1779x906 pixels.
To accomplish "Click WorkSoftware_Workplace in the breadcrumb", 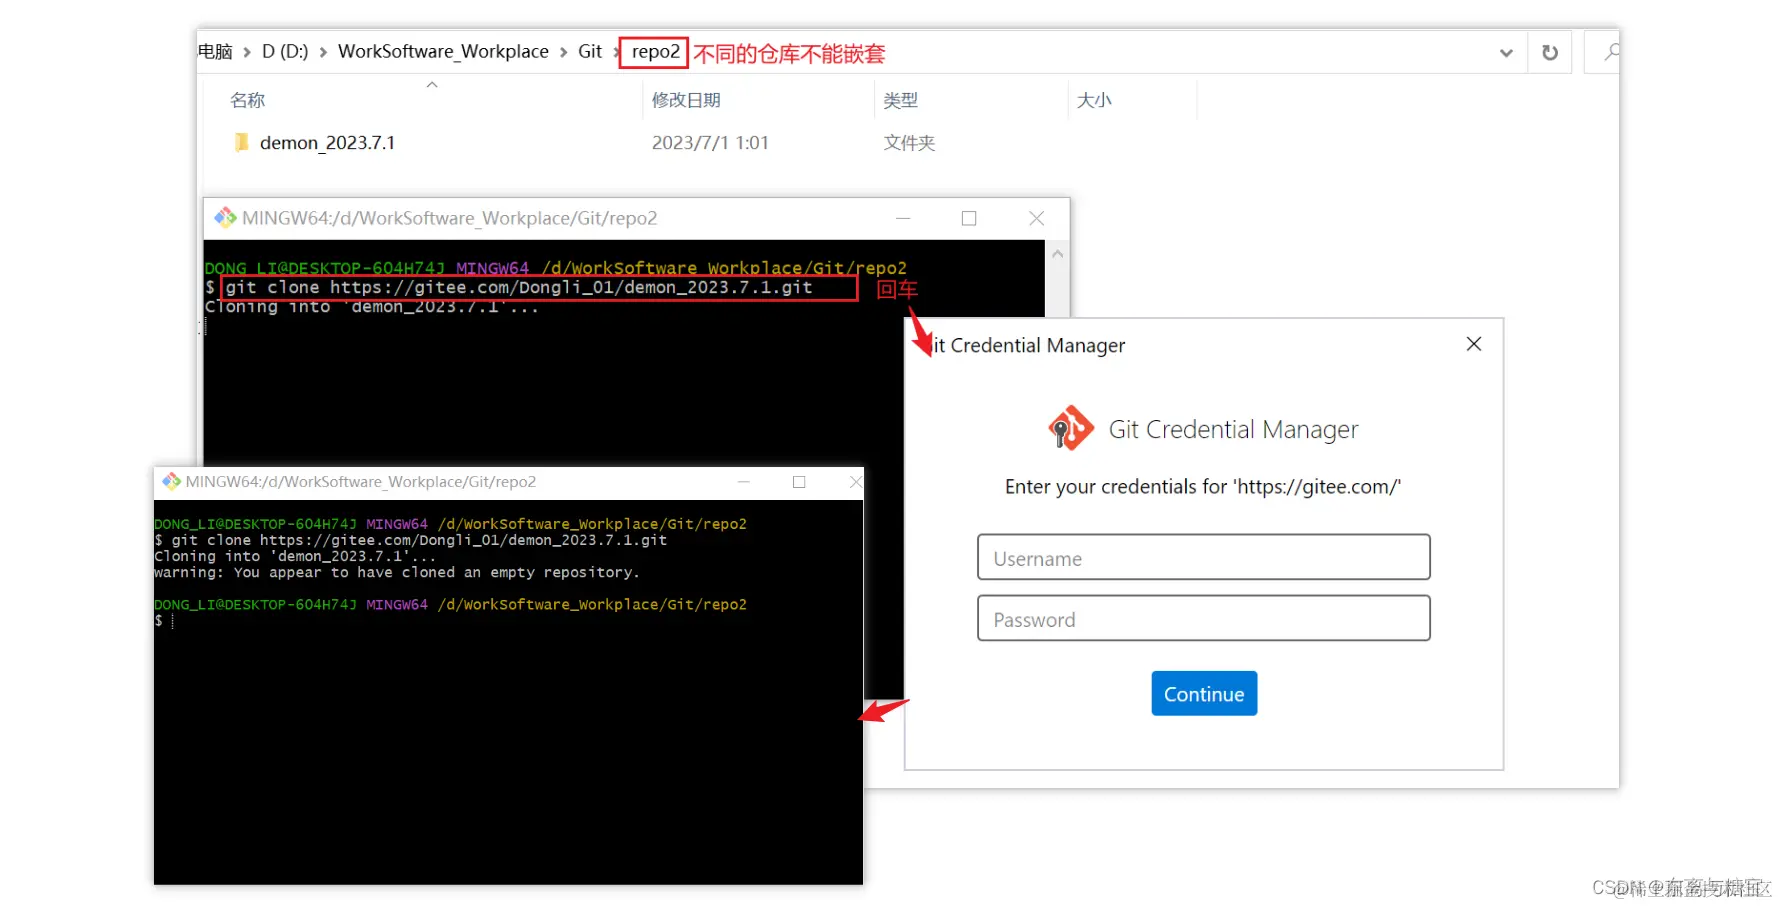I will pos(443,51).
